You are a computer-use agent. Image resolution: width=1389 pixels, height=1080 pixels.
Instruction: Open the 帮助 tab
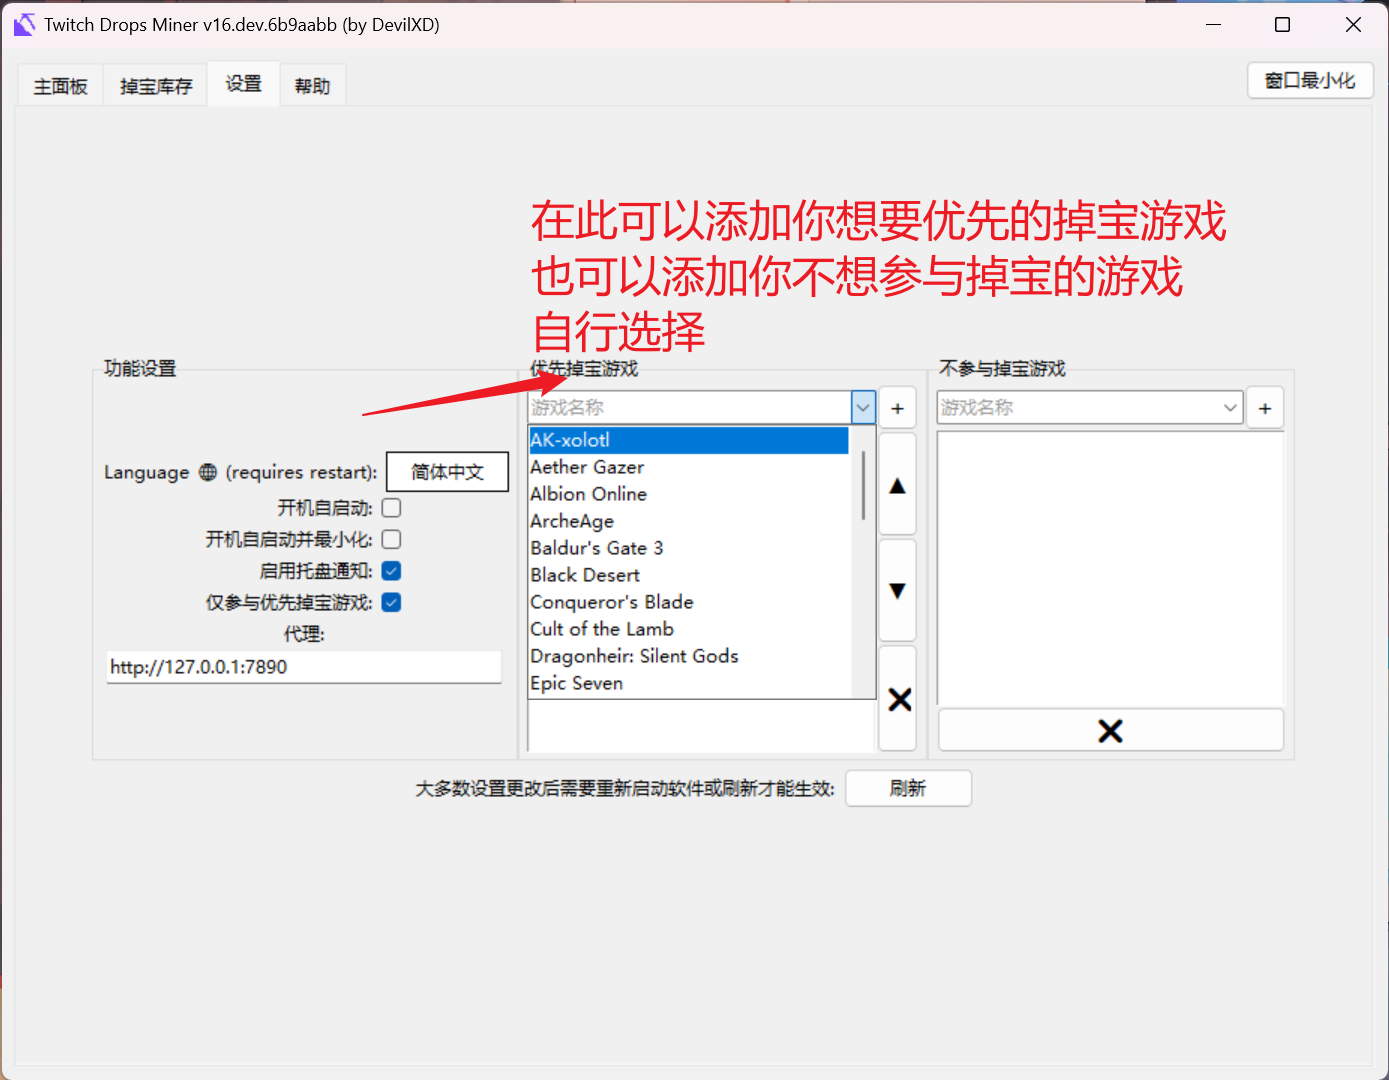click(x=312, y=86)
